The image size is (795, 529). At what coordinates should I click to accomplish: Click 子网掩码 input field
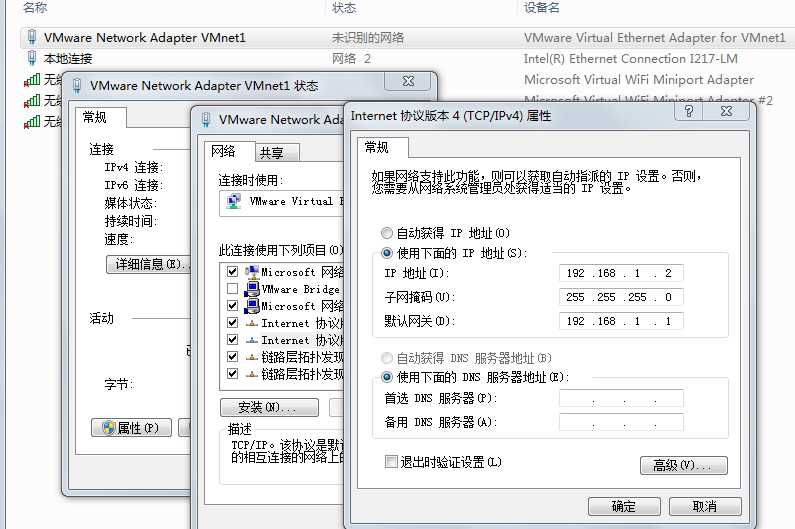621,297
